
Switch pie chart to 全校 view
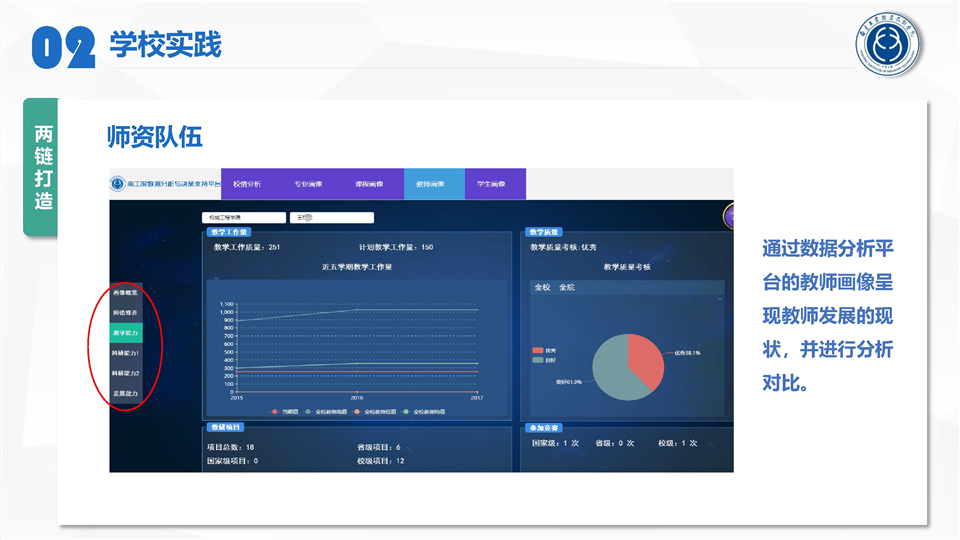(542, 287)
